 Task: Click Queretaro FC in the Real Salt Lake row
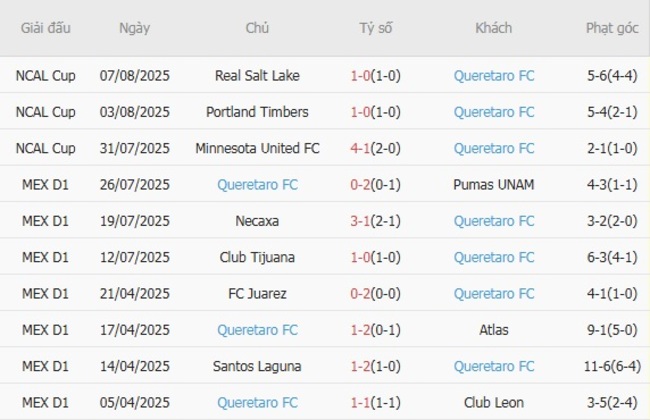[x=493, y=75]
